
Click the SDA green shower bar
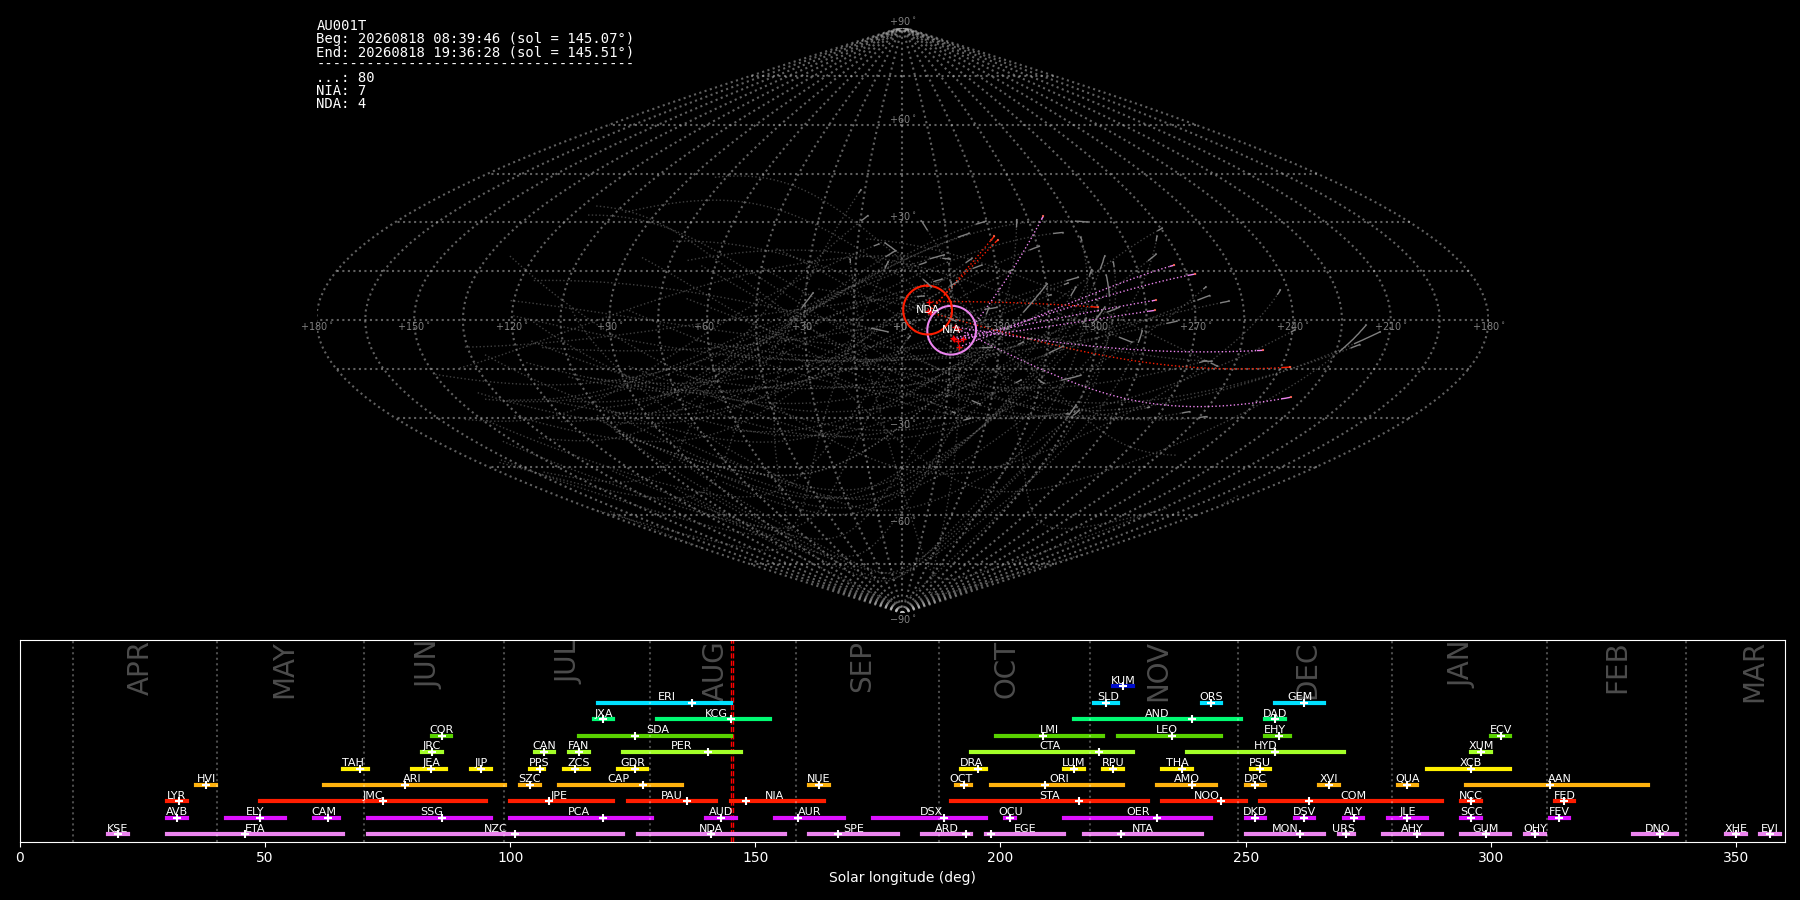tap(655, 736)
